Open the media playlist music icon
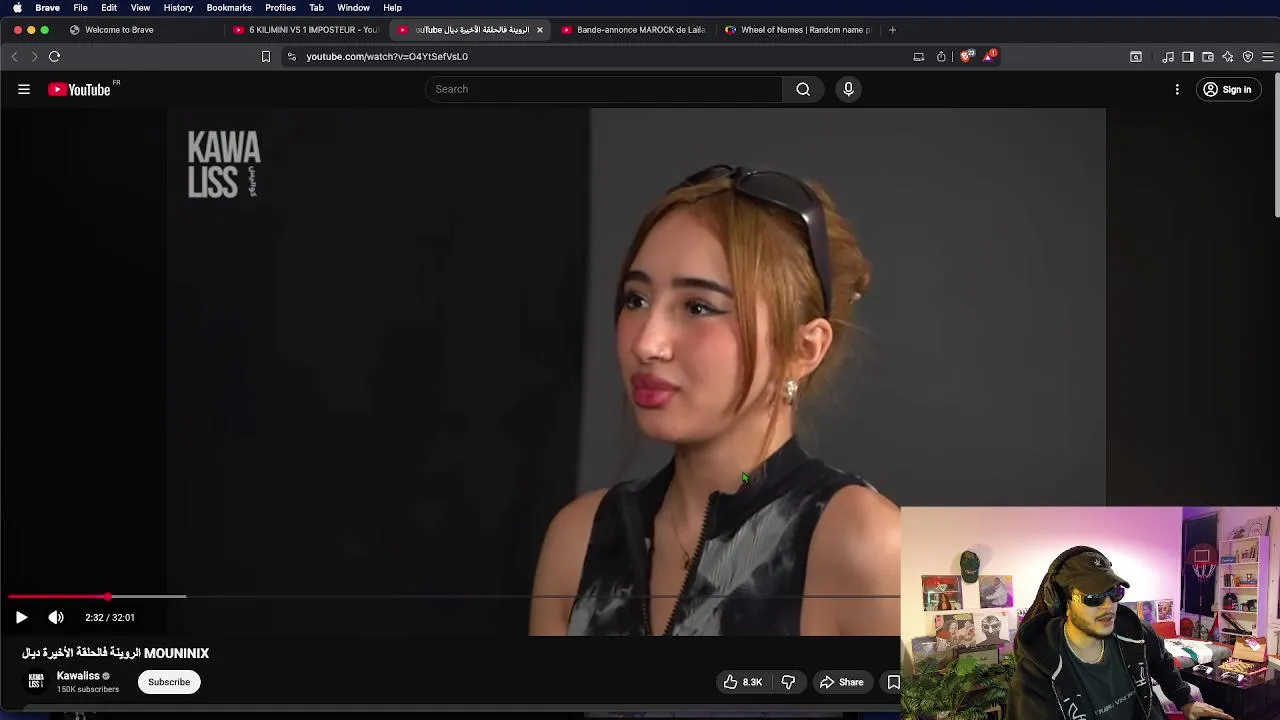The width and height of the screenshot is (1280, 720). [1168, 57]
